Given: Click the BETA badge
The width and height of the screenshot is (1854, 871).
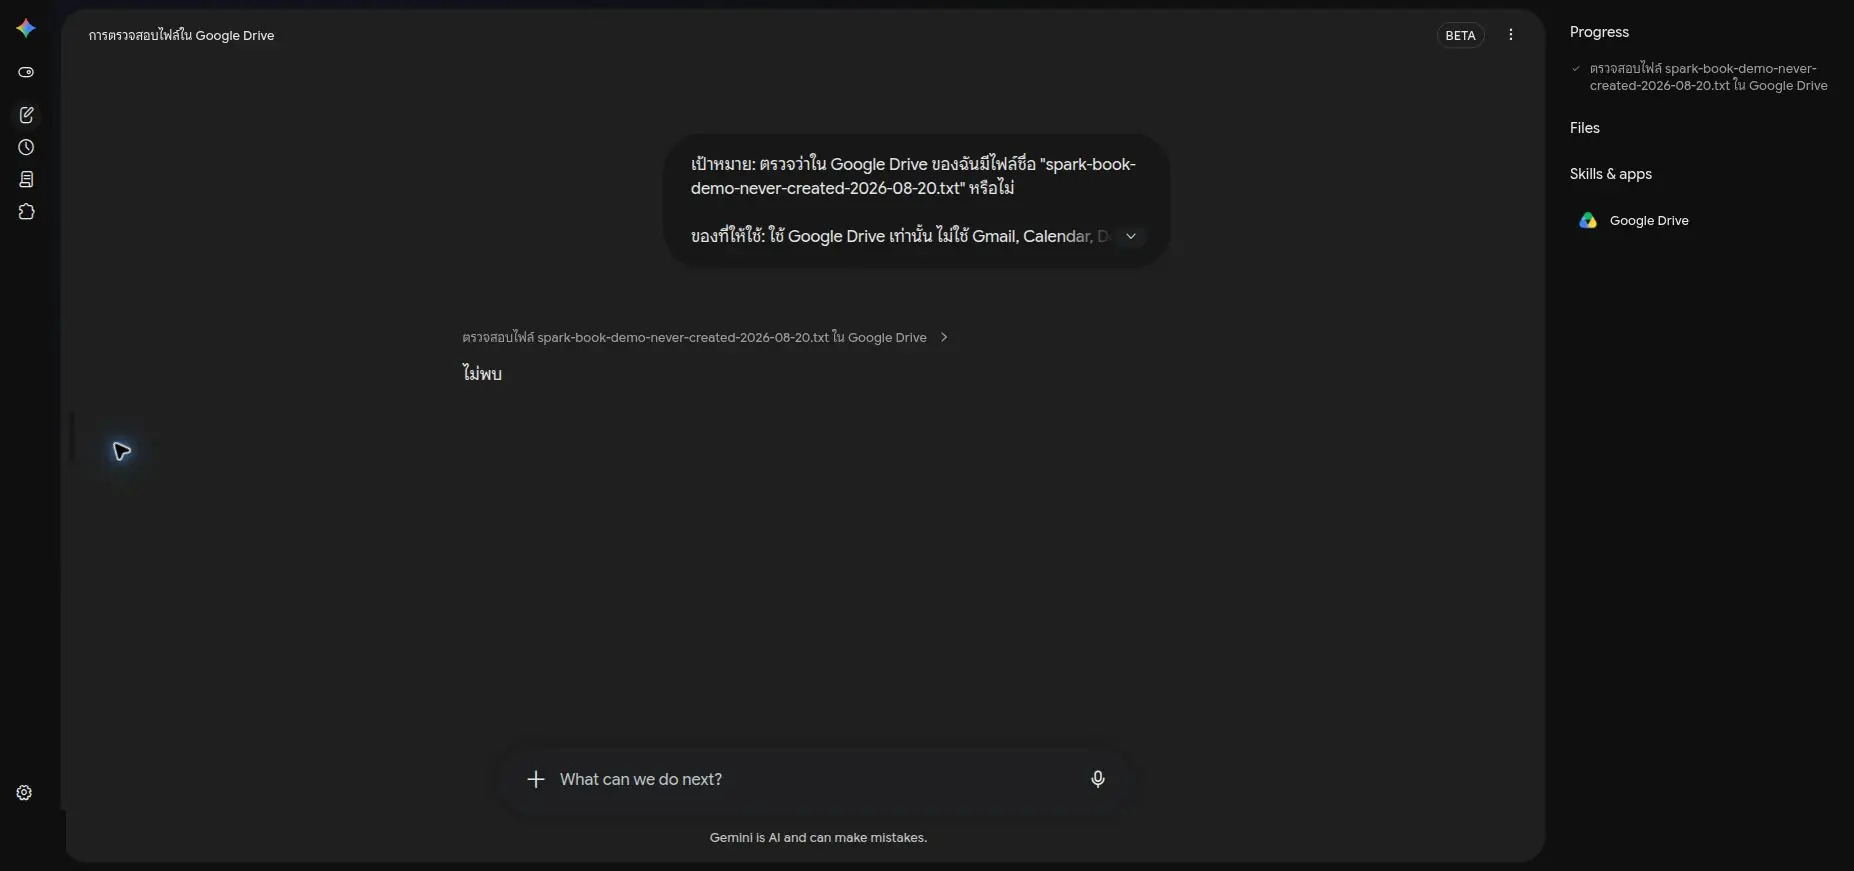Looking at the screenshot, I should [x=1460, y=35].
